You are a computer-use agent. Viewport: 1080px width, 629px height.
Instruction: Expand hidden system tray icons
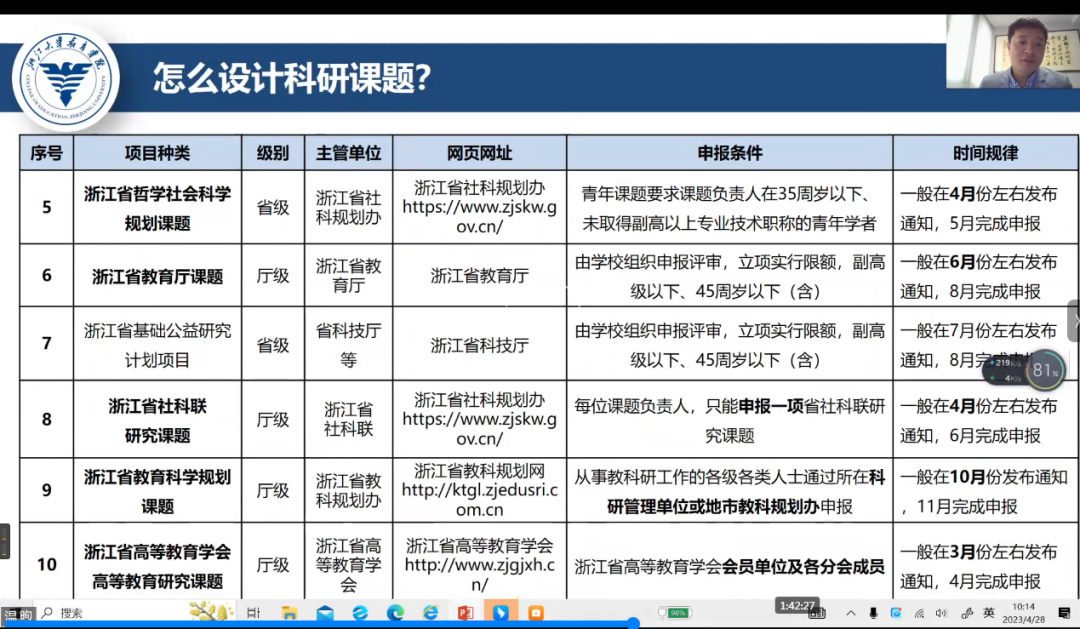[851, 613]
